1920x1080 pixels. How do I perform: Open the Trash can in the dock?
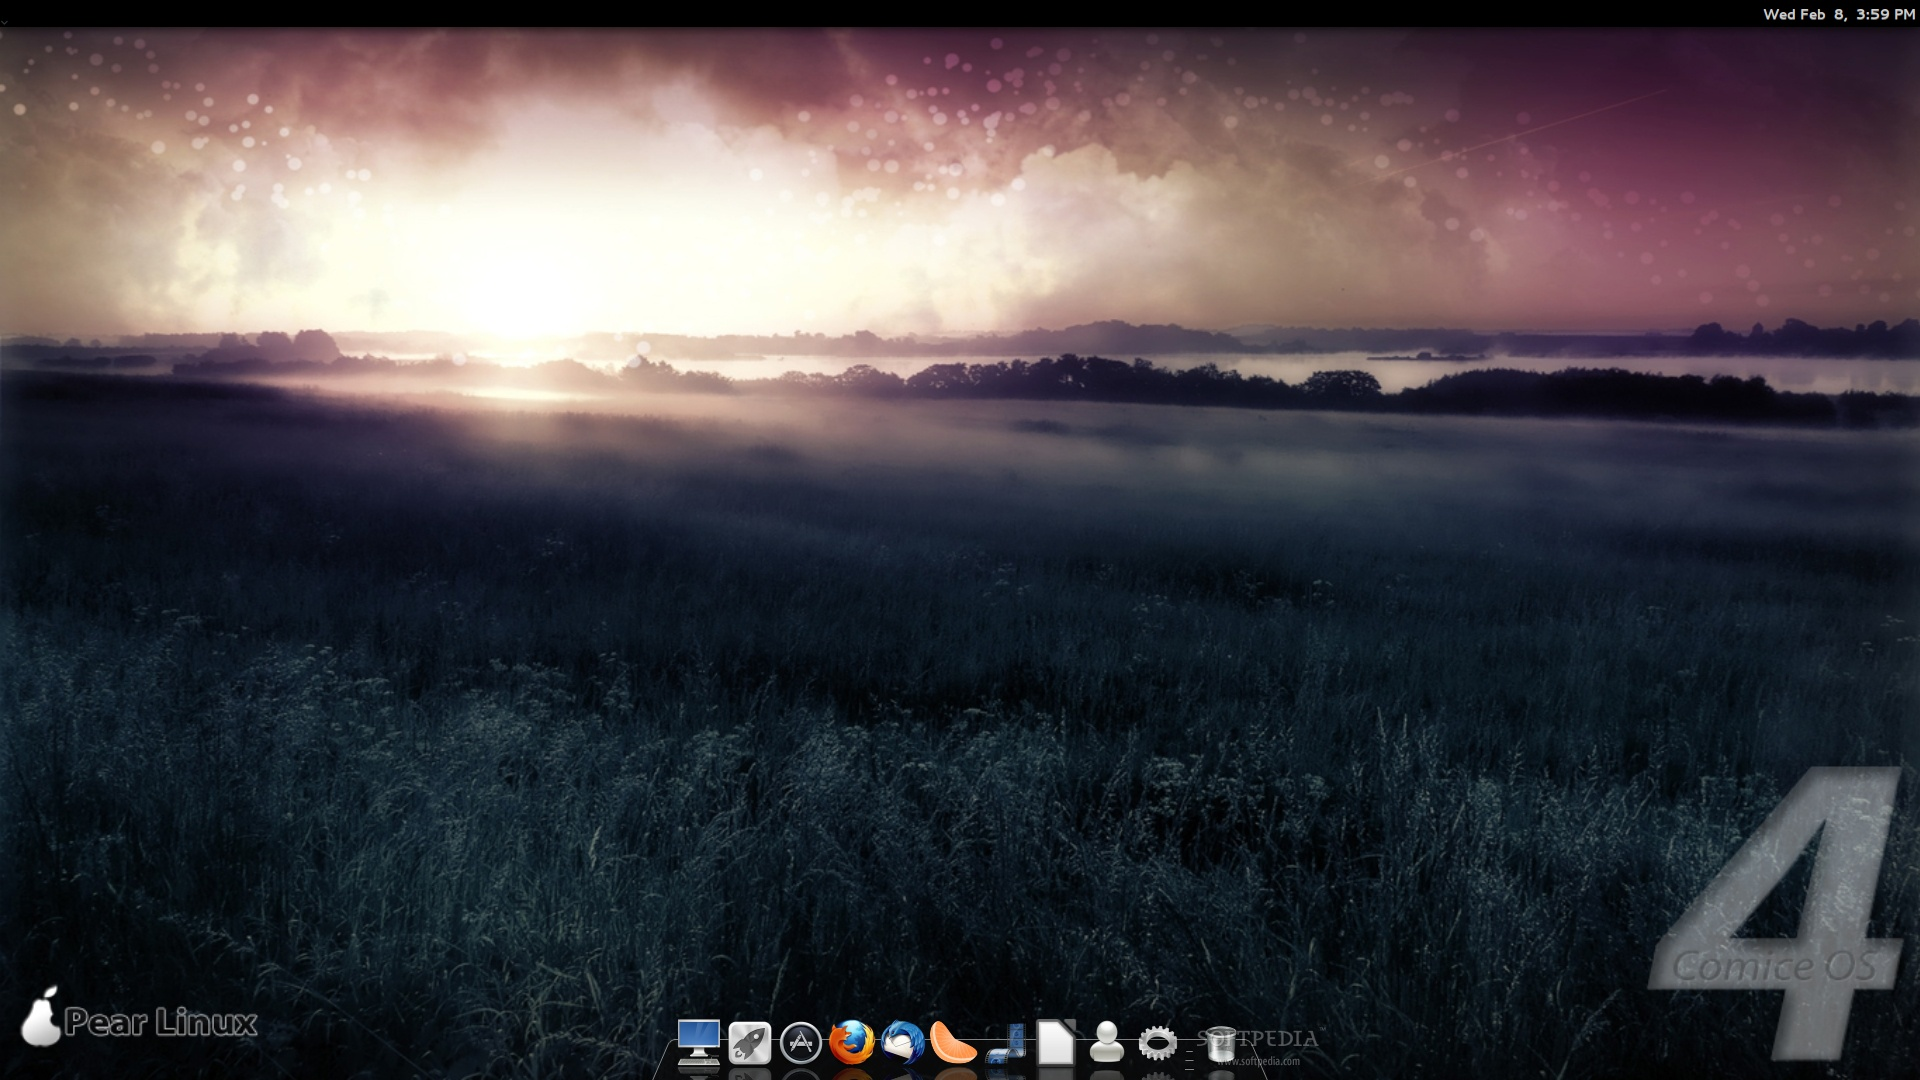coord(1220,1045)
